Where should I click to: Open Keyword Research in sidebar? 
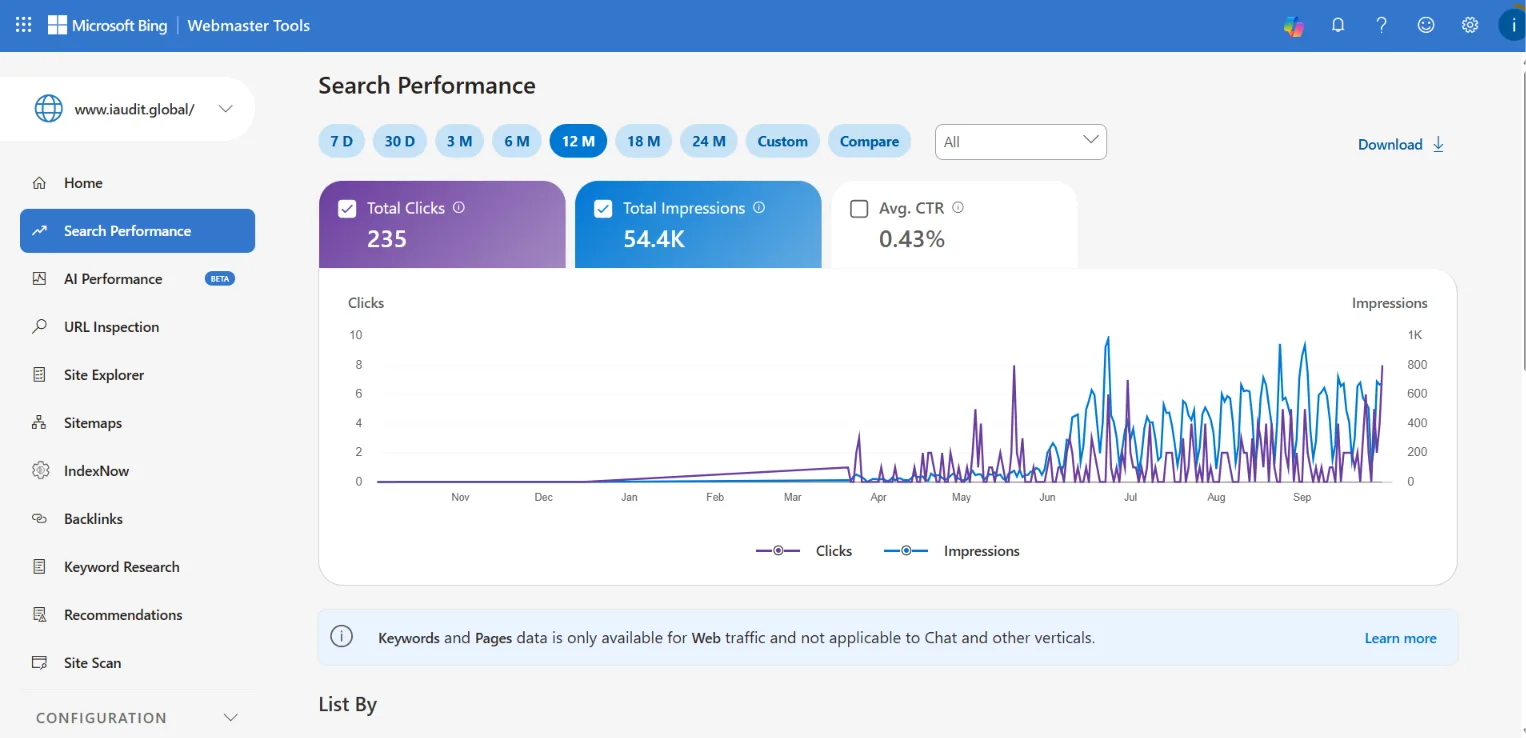pyautogui.click(x=137, y=567)
